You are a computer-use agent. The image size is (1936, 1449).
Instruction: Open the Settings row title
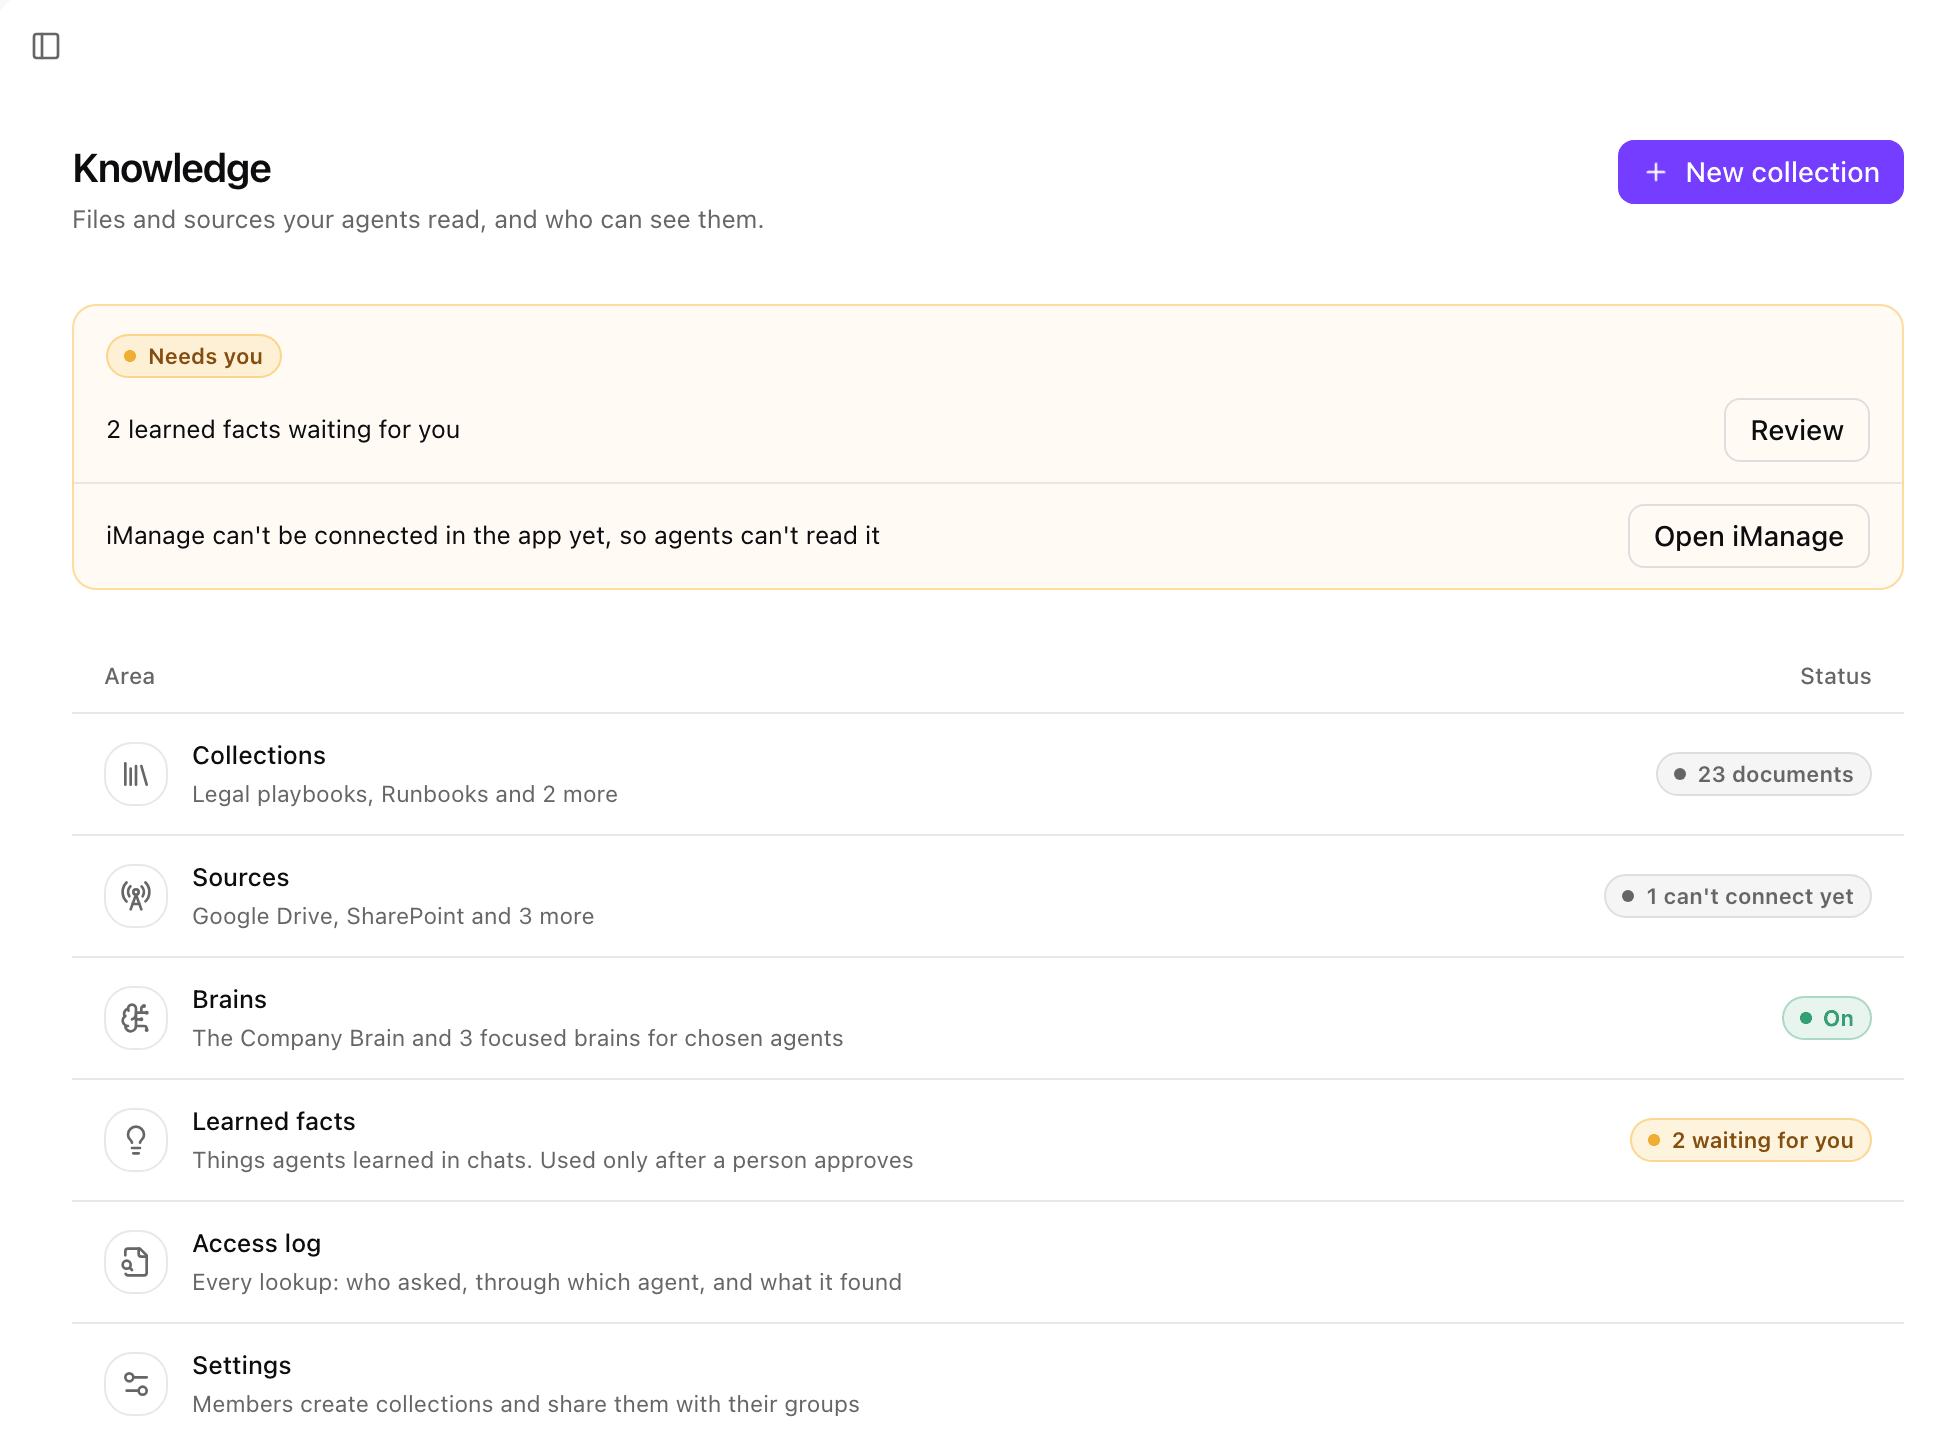click(241, 1365)
